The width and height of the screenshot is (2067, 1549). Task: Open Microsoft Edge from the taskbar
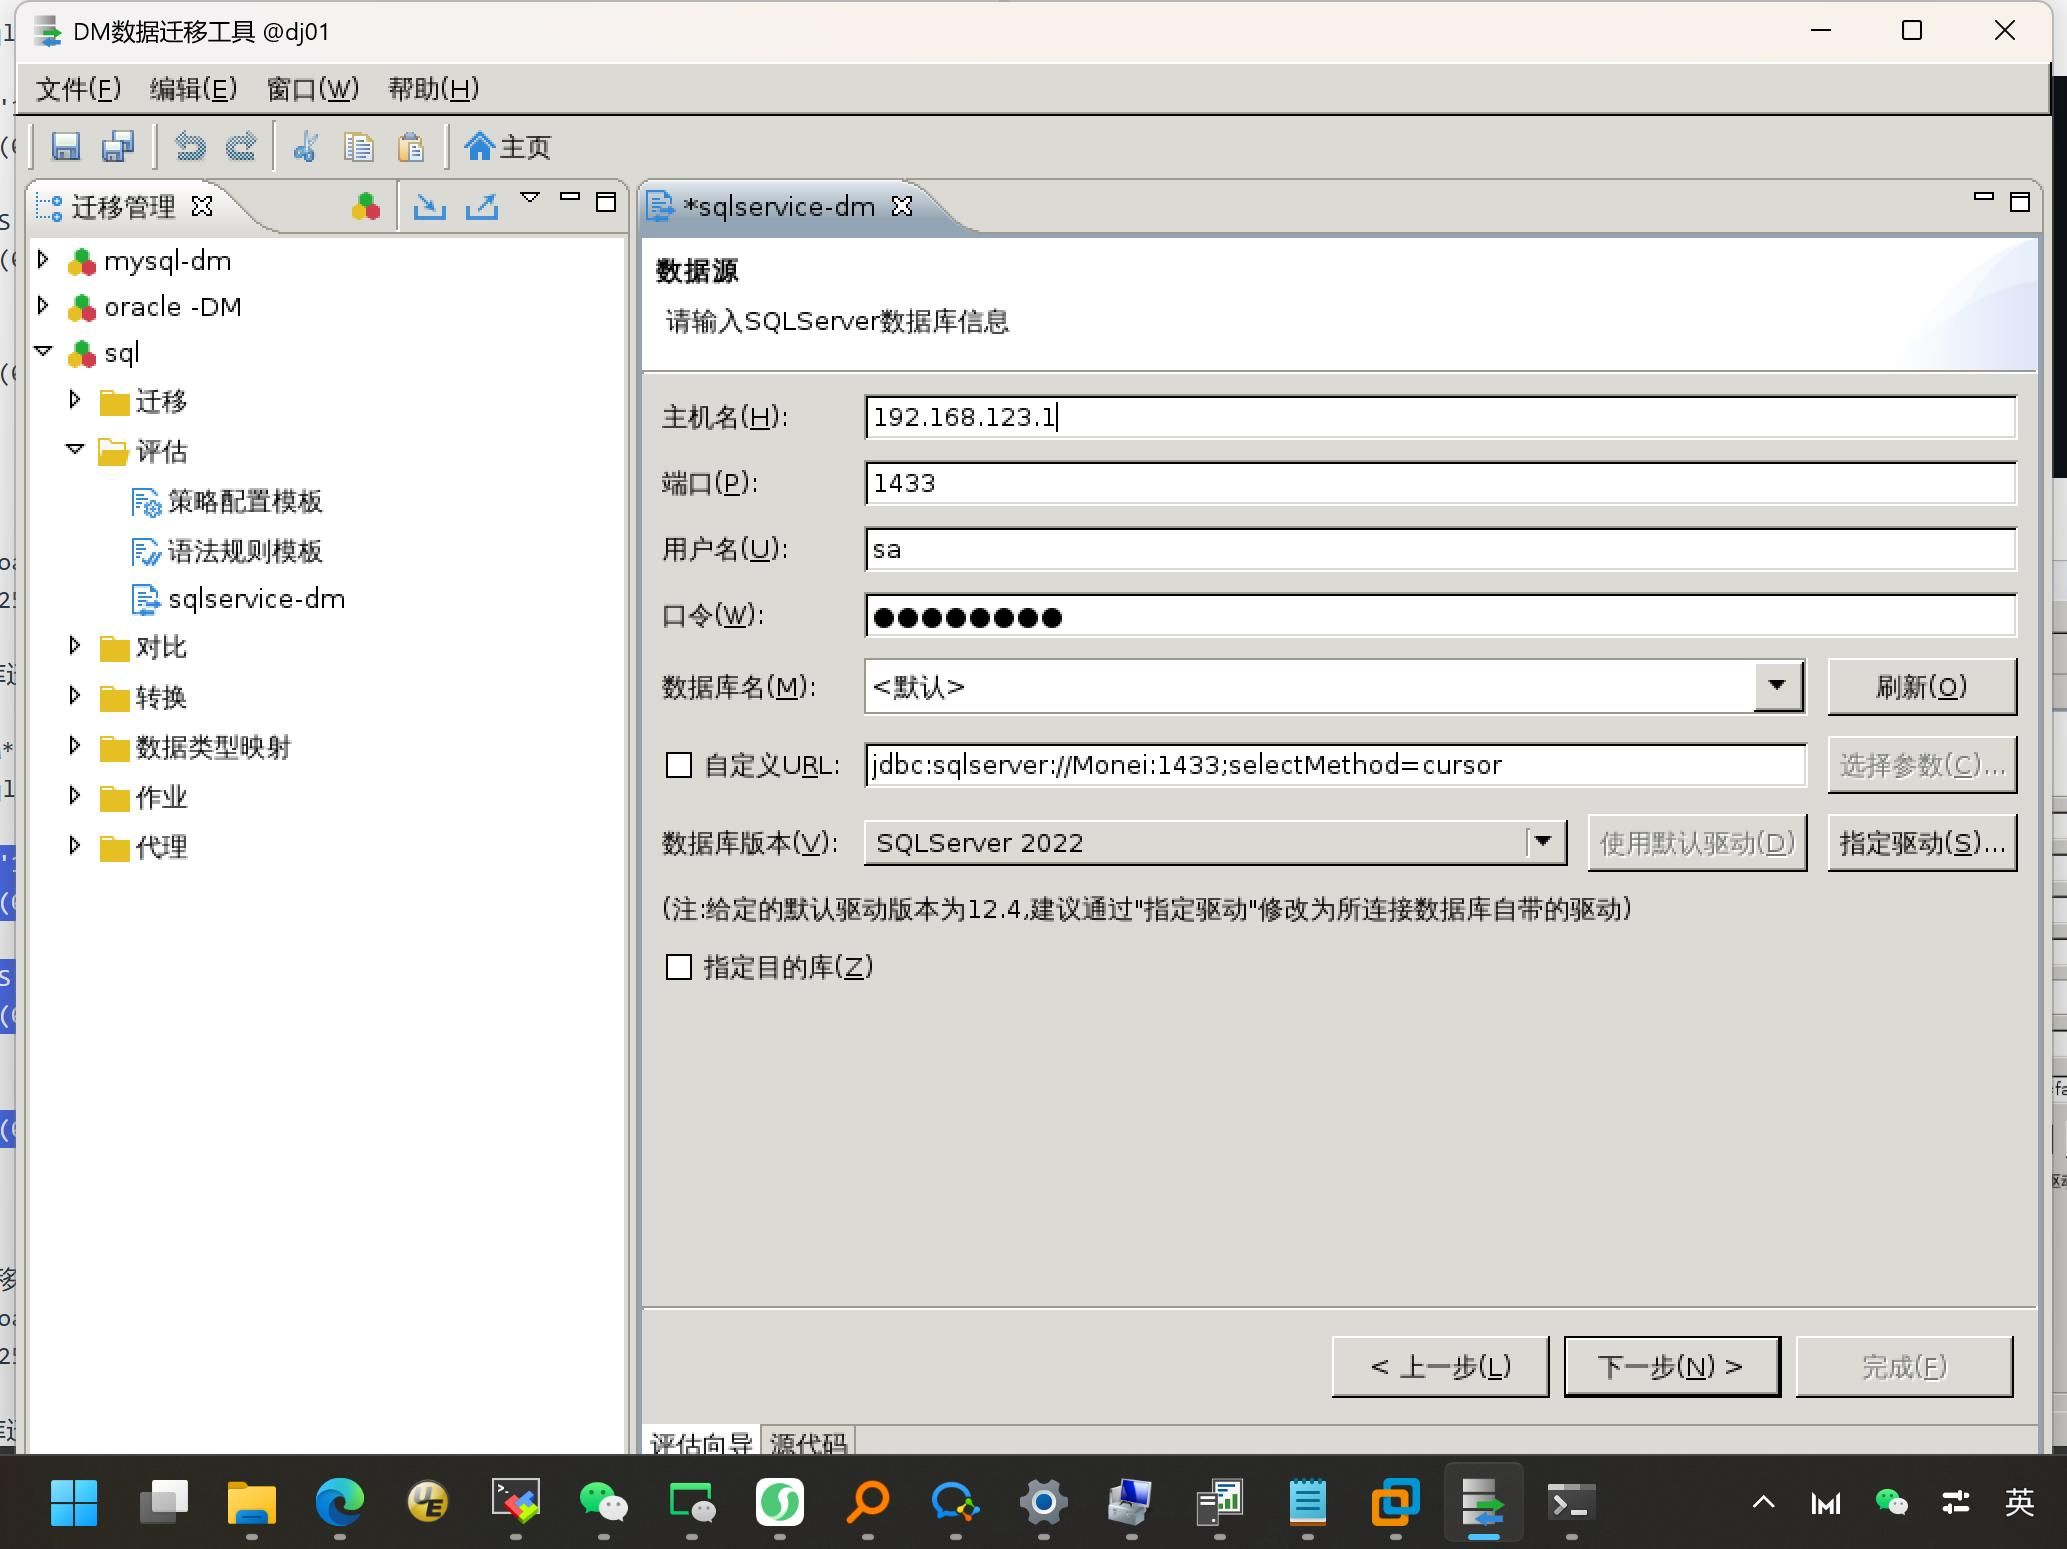pyautogui.click(x=340, y=1502)
